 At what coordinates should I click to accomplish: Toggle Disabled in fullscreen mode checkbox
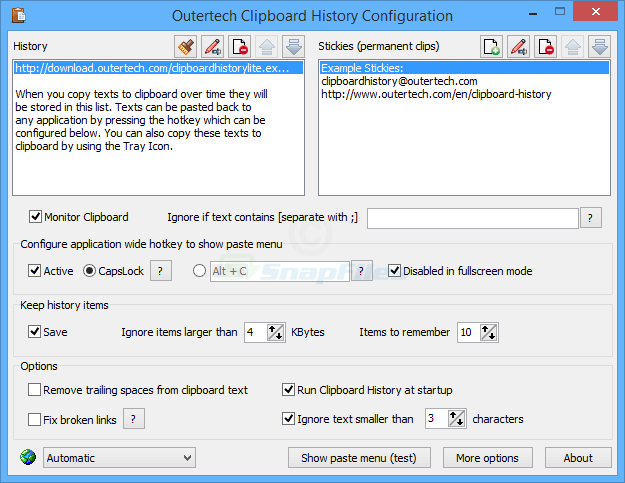[x=395, y=271]
